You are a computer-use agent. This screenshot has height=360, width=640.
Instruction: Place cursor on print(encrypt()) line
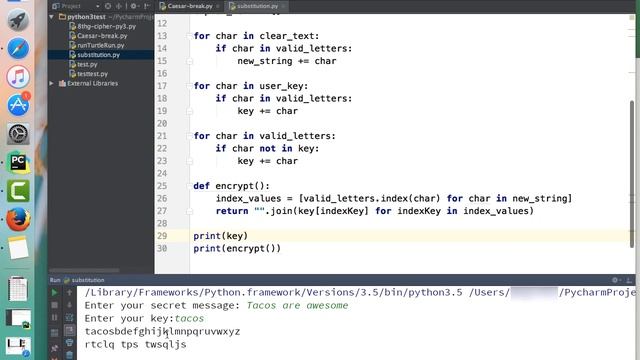point(237,249)
